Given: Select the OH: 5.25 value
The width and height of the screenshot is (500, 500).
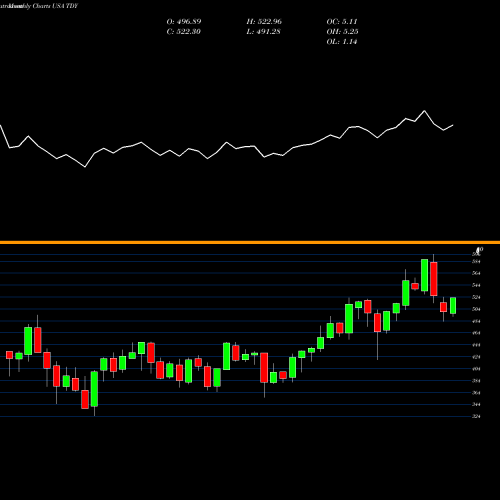Looking at the screenshot, I should point(342,32).
